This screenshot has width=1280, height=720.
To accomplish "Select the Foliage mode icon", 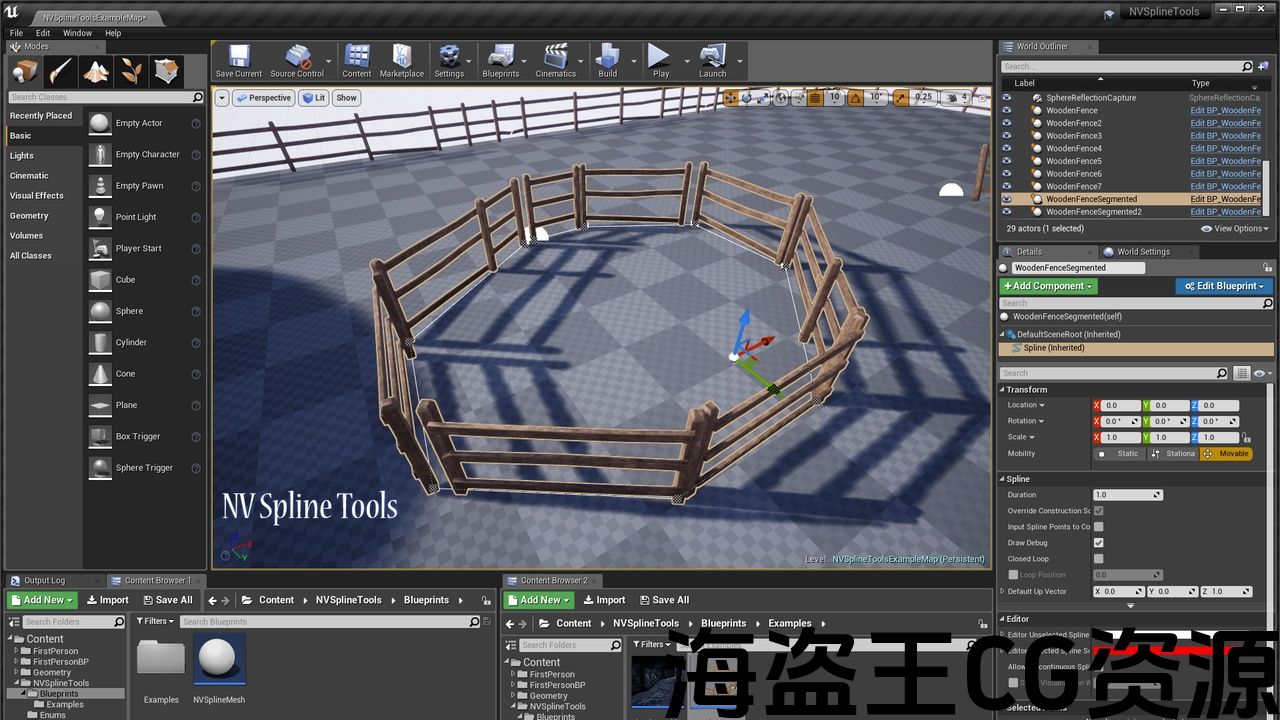I will pos(131,71).
